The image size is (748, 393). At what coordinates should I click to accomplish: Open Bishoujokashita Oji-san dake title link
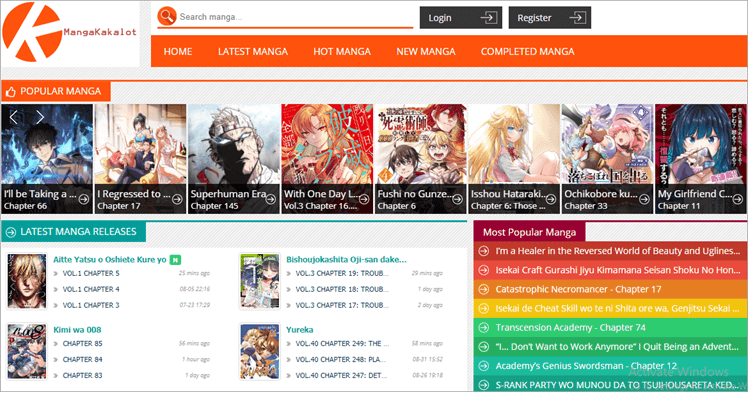[x=346, y=259]
